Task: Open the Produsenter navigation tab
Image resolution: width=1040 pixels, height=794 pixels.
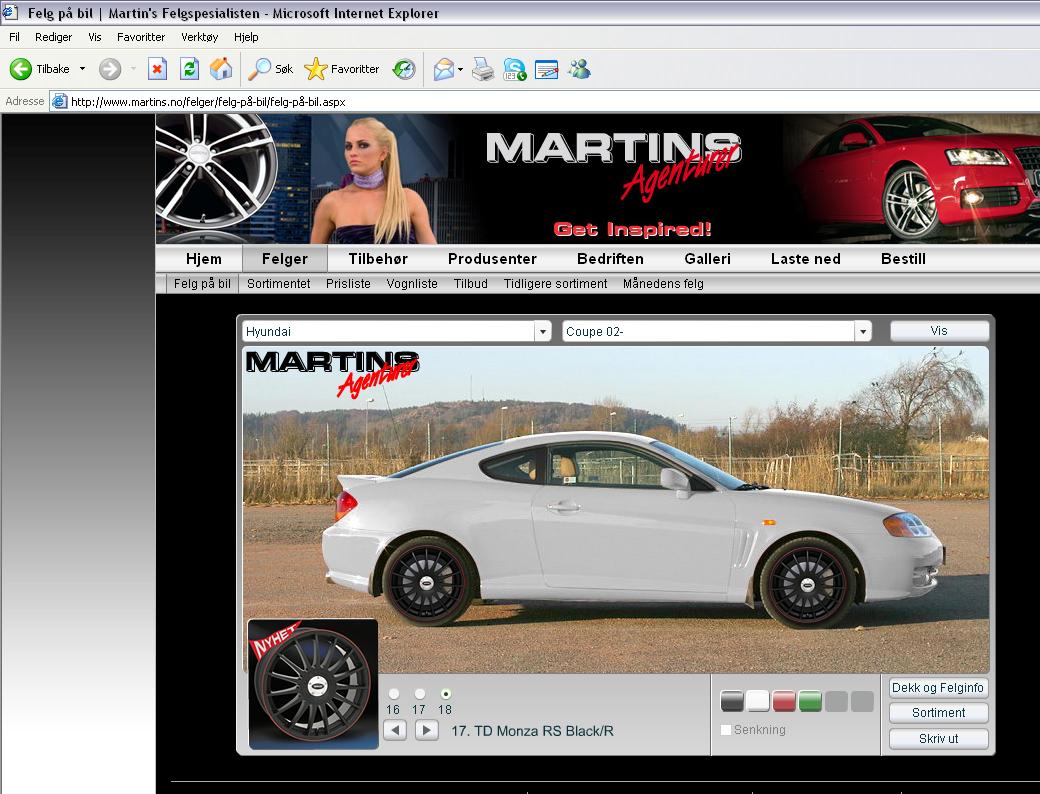Action: tap(492, 259)
